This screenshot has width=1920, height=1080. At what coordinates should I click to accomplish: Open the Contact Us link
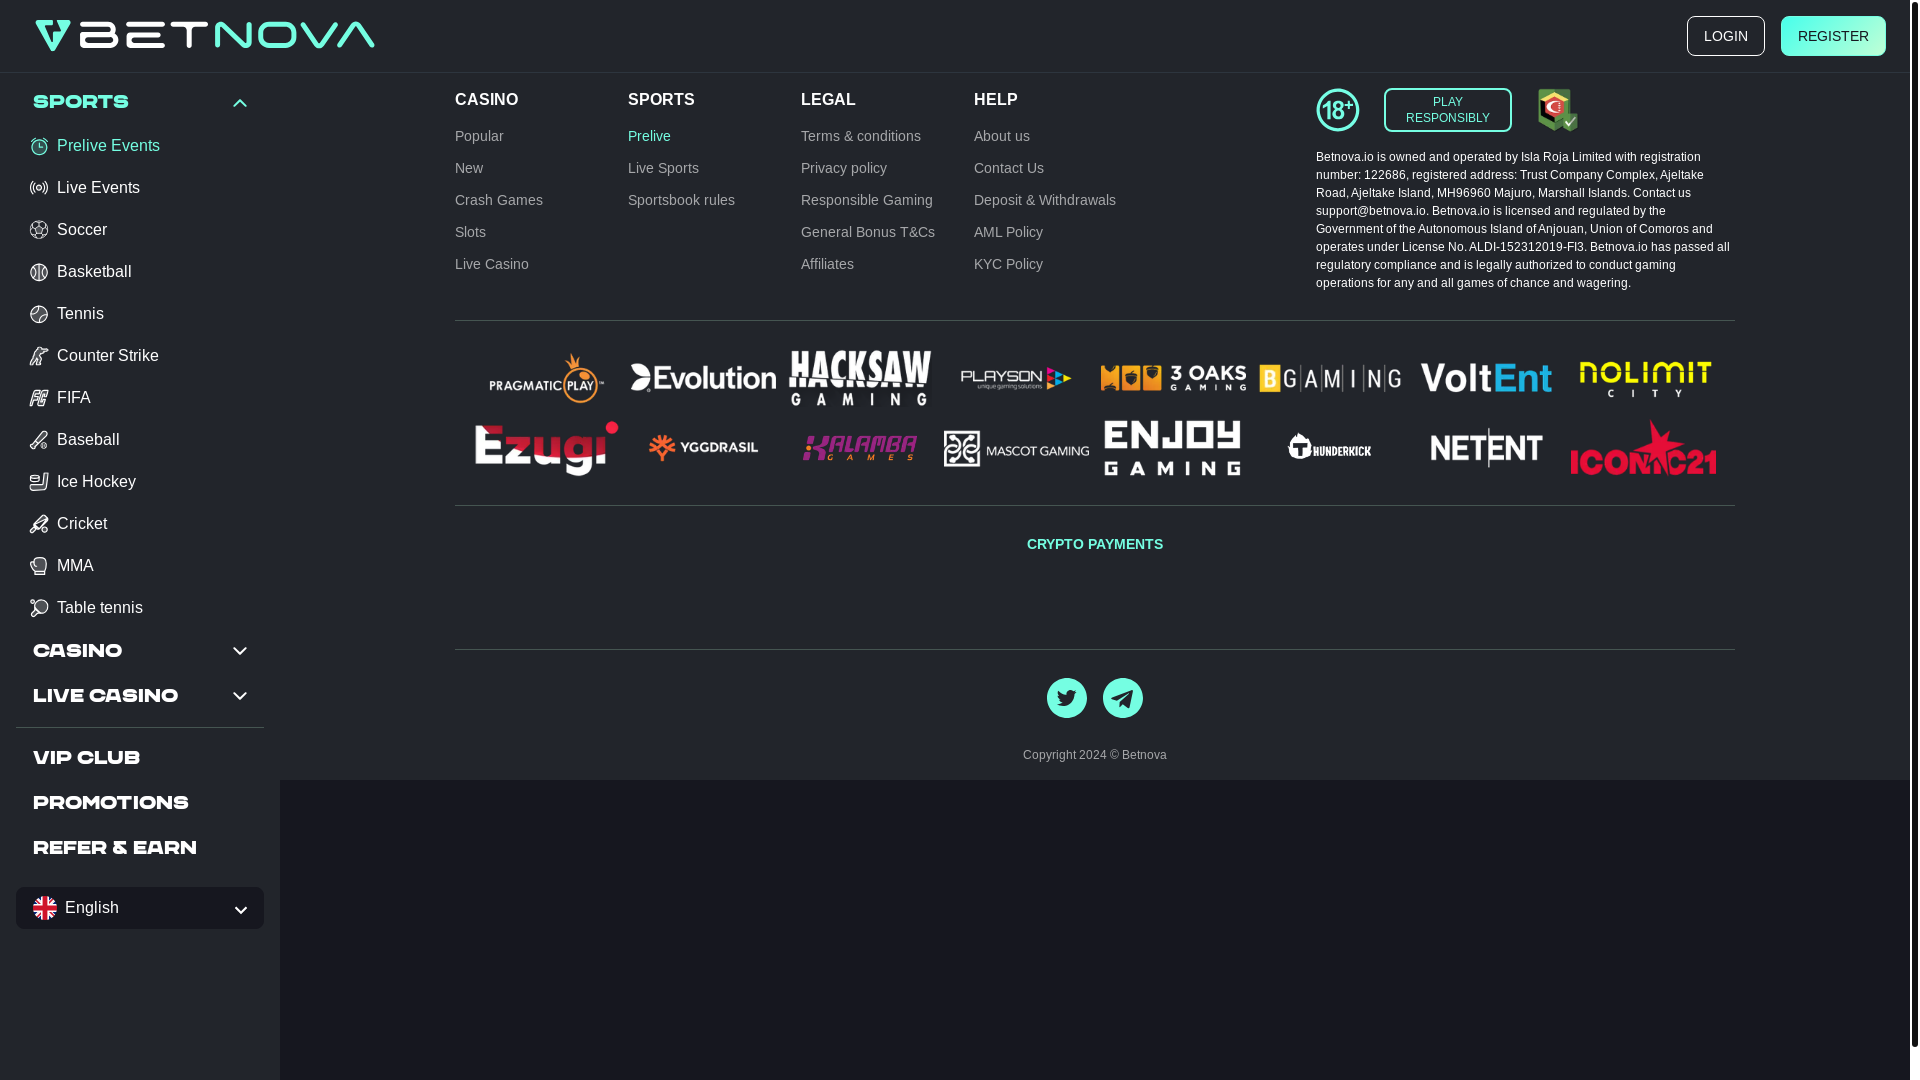(1009, 168)
